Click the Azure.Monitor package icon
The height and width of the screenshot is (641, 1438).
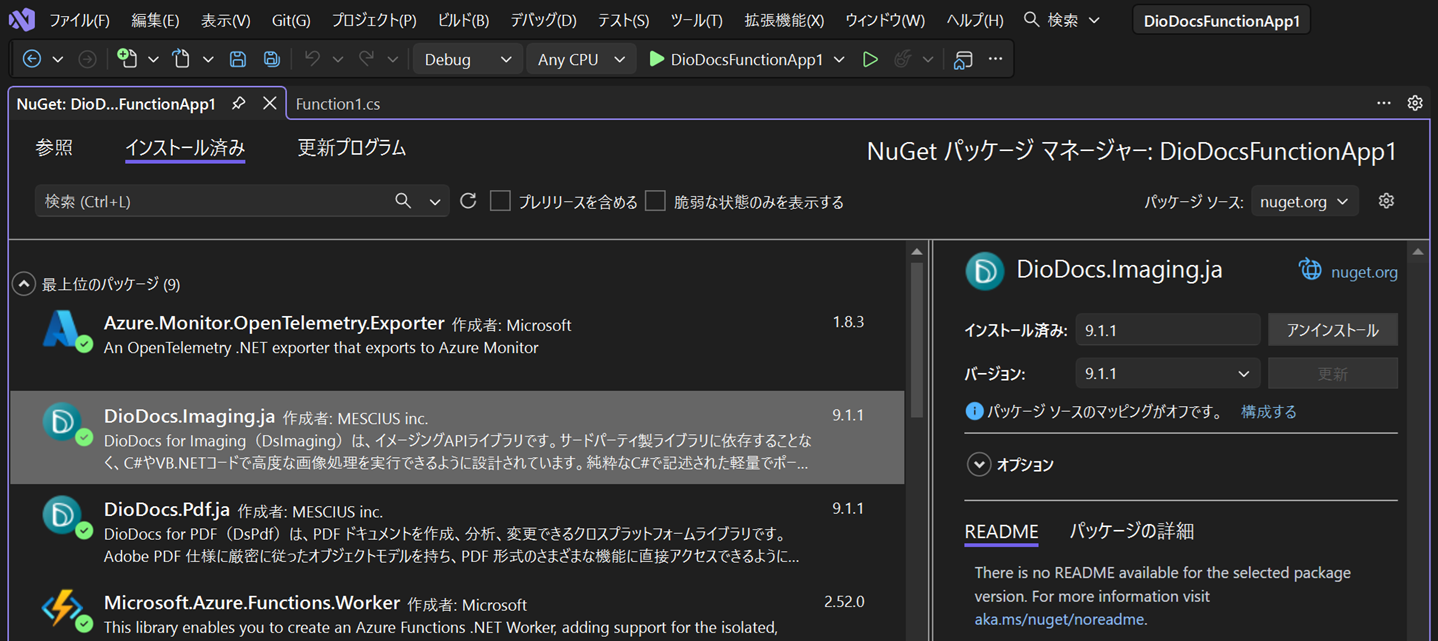pyautogui.click(x=65, y=331)
